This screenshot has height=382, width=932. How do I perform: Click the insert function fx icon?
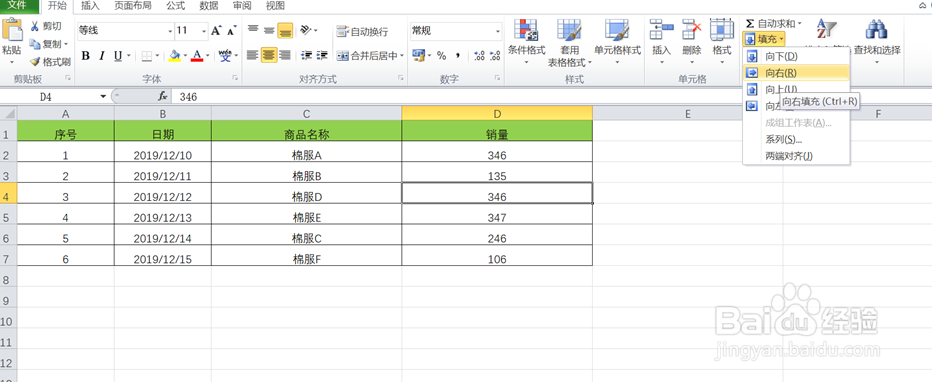(163, 96)
